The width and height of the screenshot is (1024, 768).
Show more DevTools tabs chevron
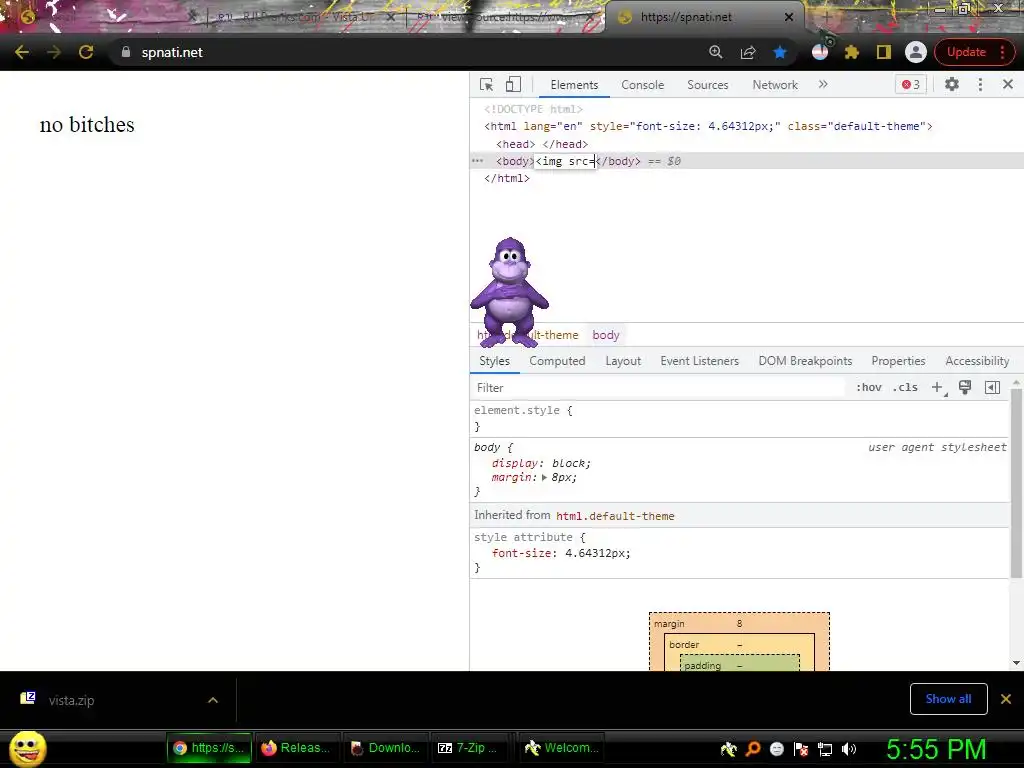tap(823, 84)
